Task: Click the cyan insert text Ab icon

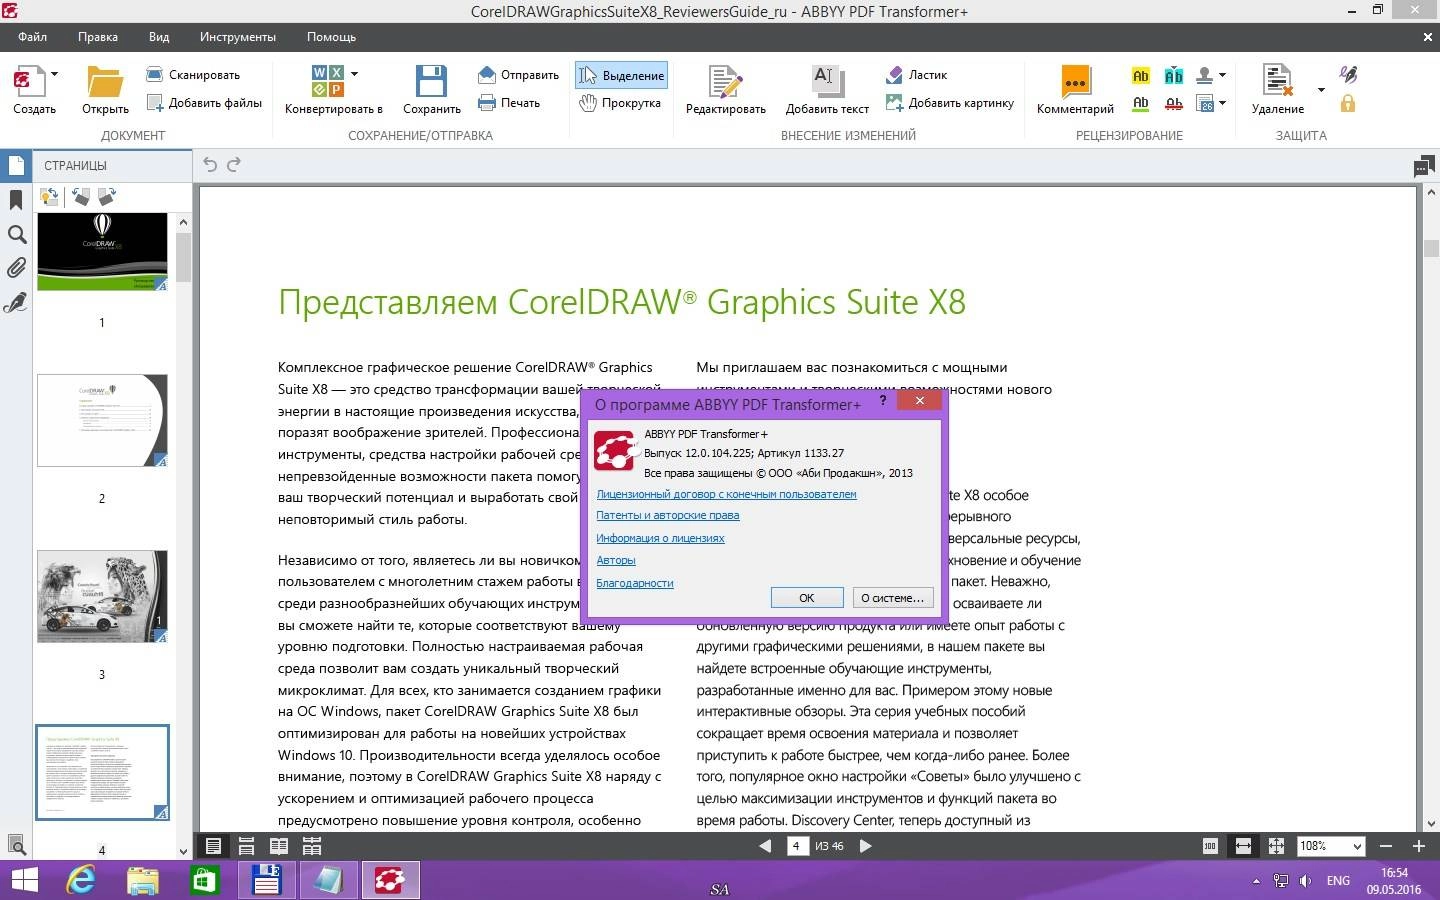Action: (1174, 75)
